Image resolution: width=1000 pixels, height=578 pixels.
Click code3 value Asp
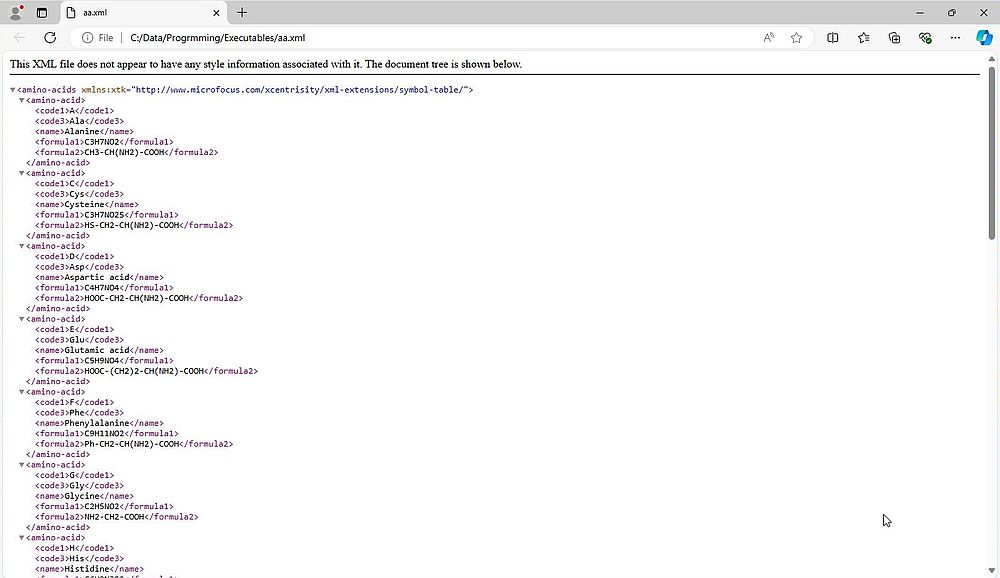pyautogui.click(x=77, y=267)
